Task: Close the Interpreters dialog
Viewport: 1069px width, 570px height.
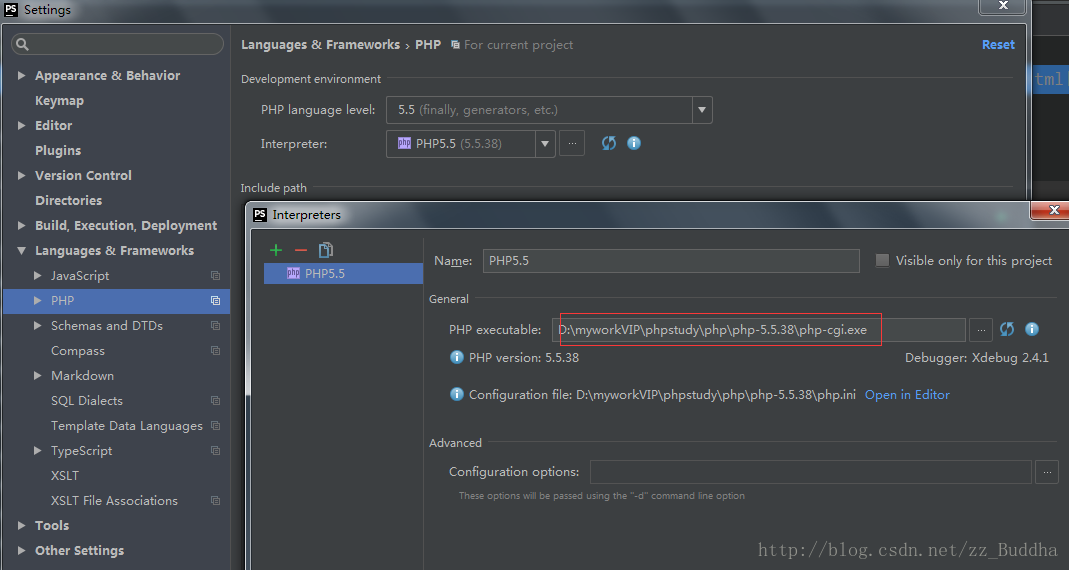Action: (x=1053, y=210)
